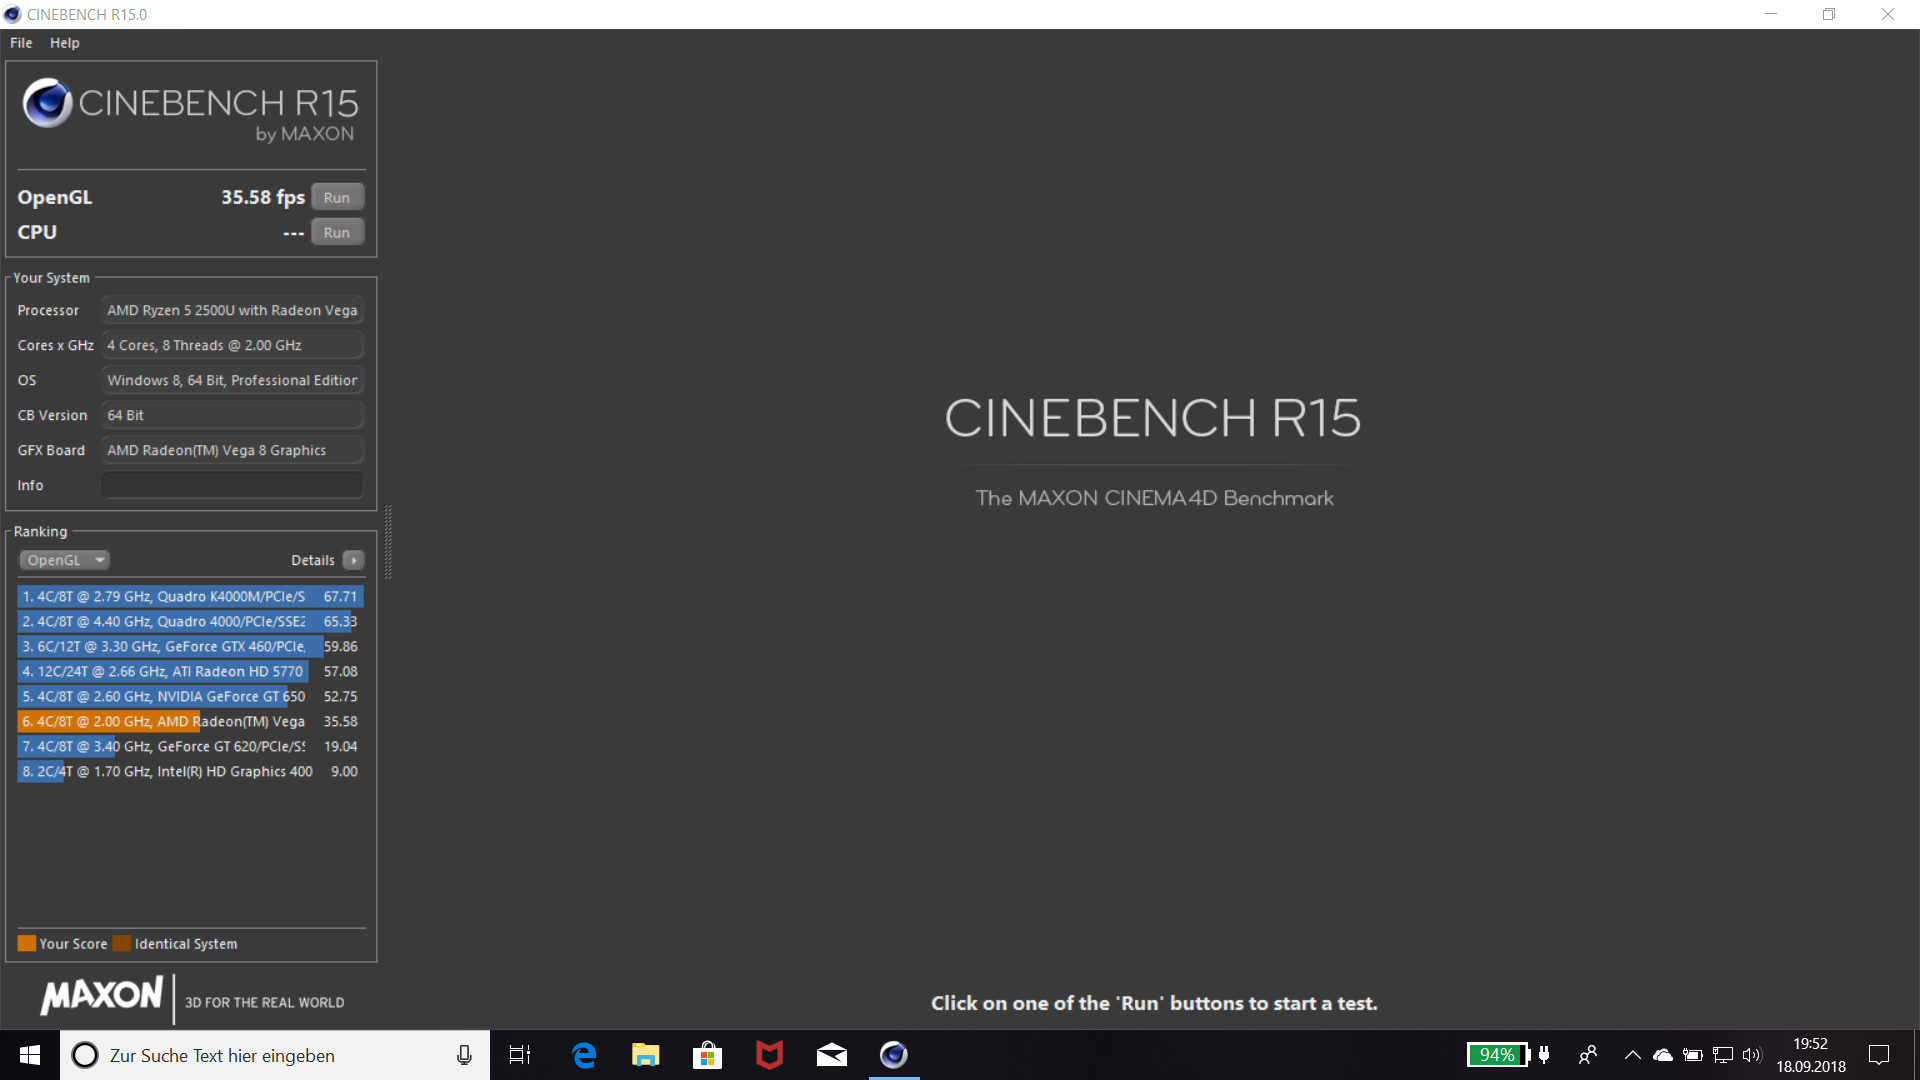Open McAfee icon on taskbar

[769, 1055]
